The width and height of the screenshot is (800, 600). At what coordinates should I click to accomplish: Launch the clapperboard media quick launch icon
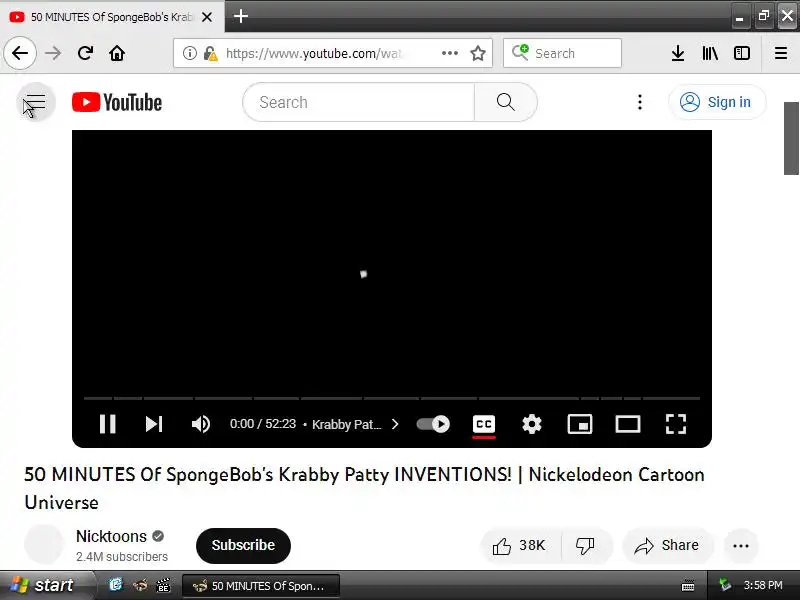click(163, 585)
